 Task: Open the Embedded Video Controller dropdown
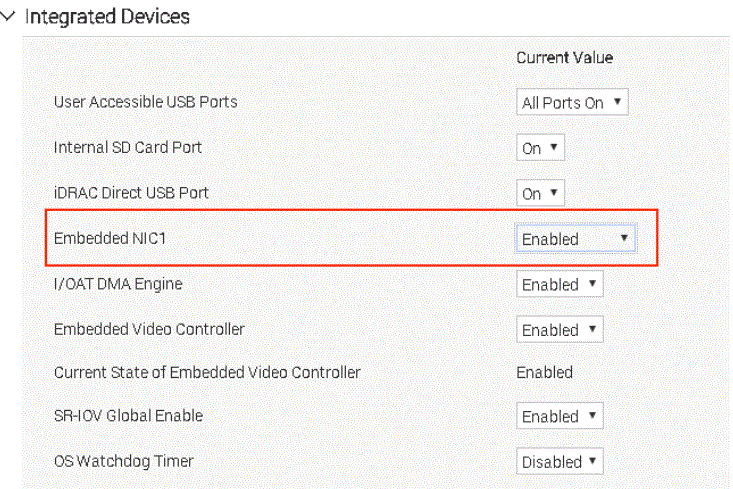[560, 330]
